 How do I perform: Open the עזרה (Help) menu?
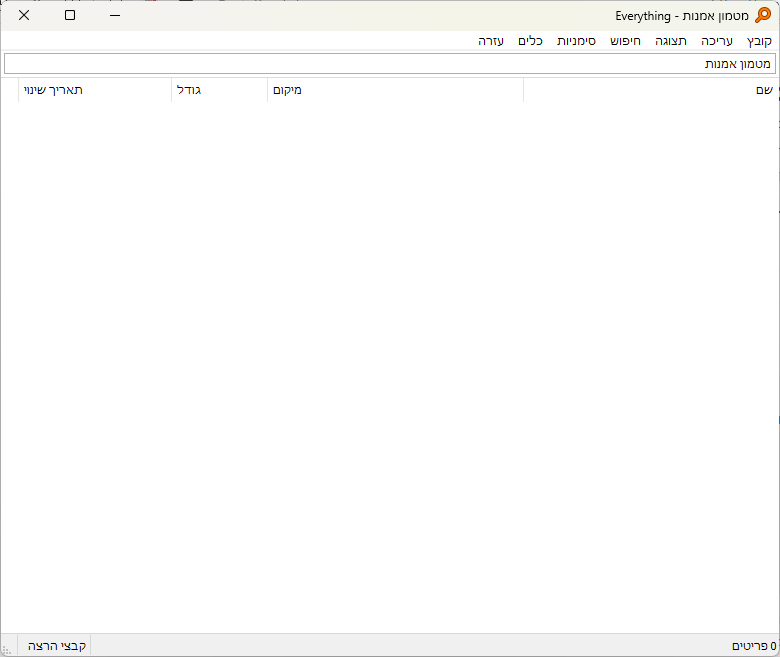[491, 41]
